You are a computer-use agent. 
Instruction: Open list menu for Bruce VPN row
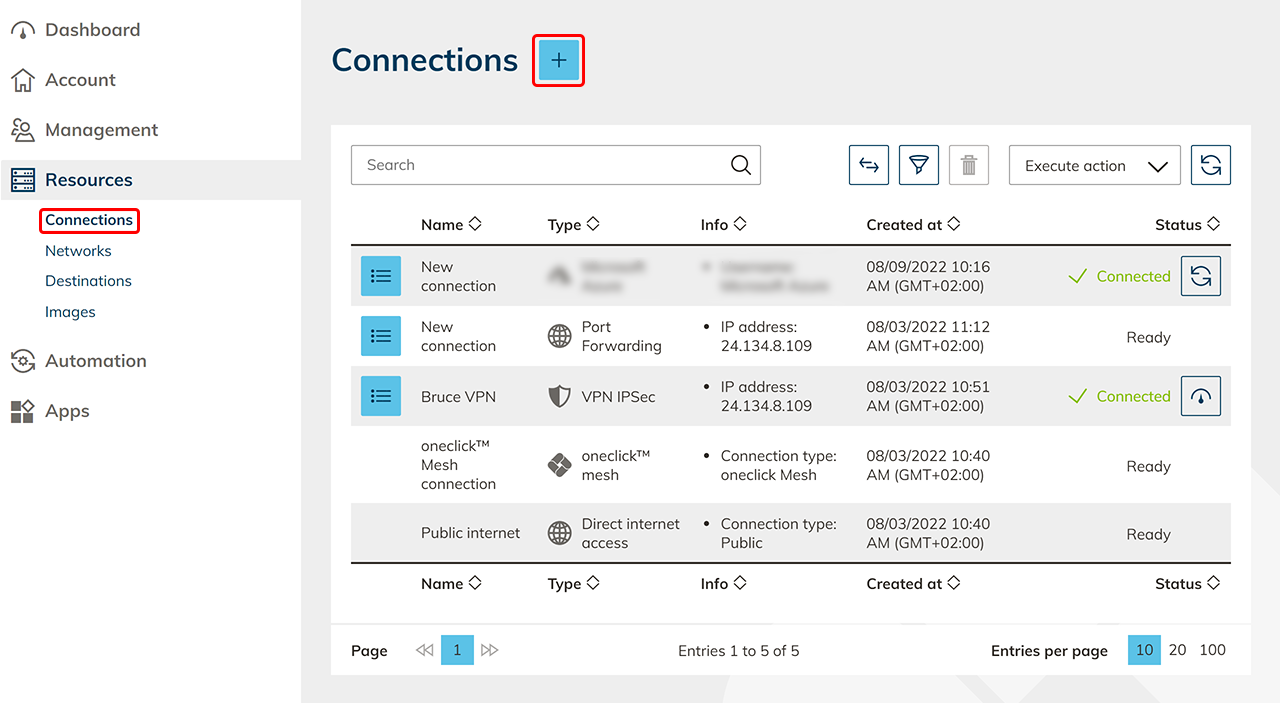pyautogui.click(x=380, y=396)
